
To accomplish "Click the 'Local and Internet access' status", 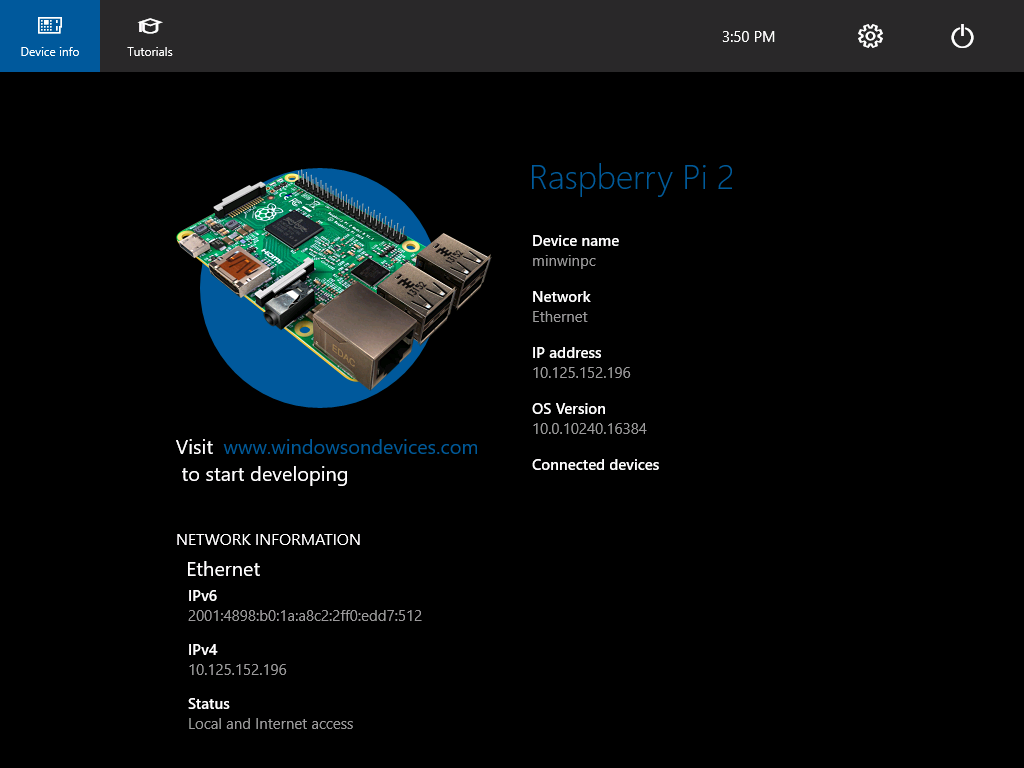I will click(270, 723).
